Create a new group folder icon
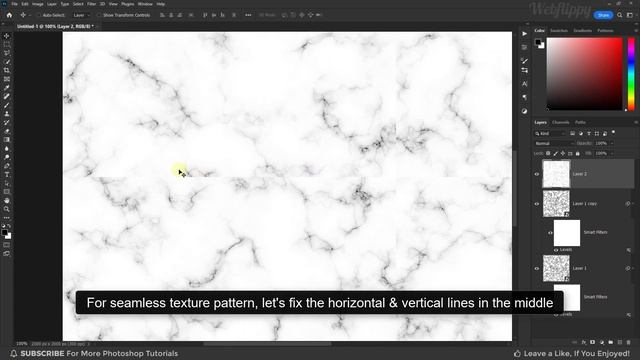This screenshot has width=640, height=360. tap(611, 342)
